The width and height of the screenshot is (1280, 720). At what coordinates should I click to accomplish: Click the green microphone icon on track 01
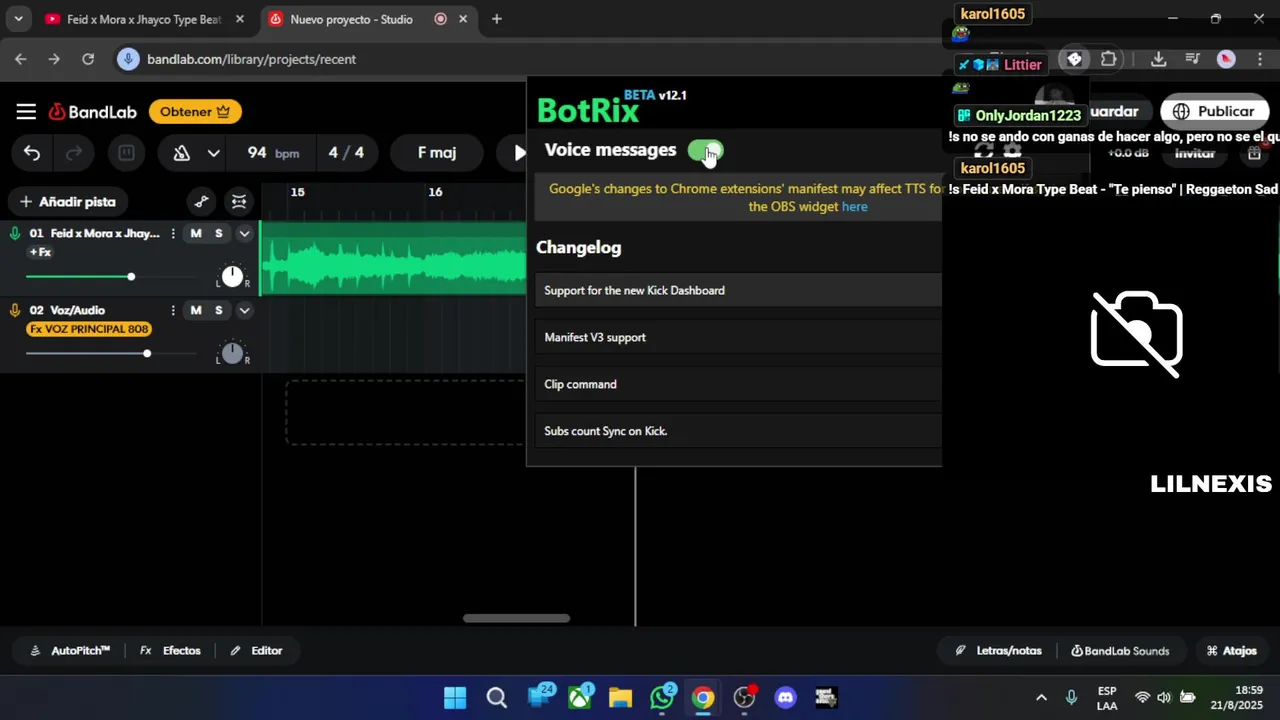(x=15, y=233)
